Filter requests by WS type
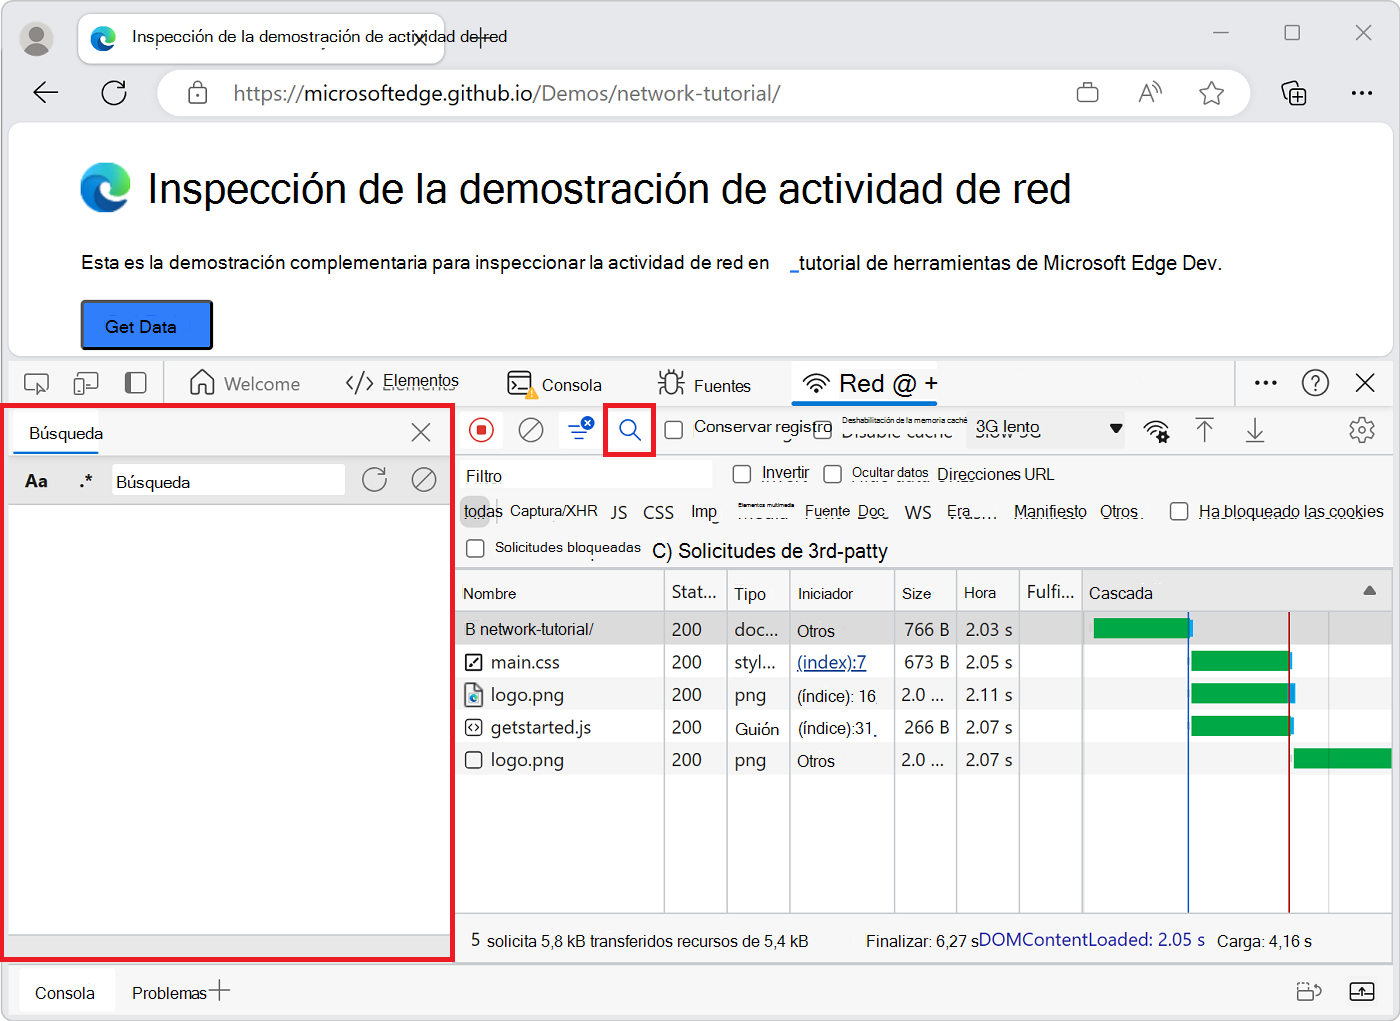The width and height of the screenshot is (1400, 1021). (x=918, y=512)
